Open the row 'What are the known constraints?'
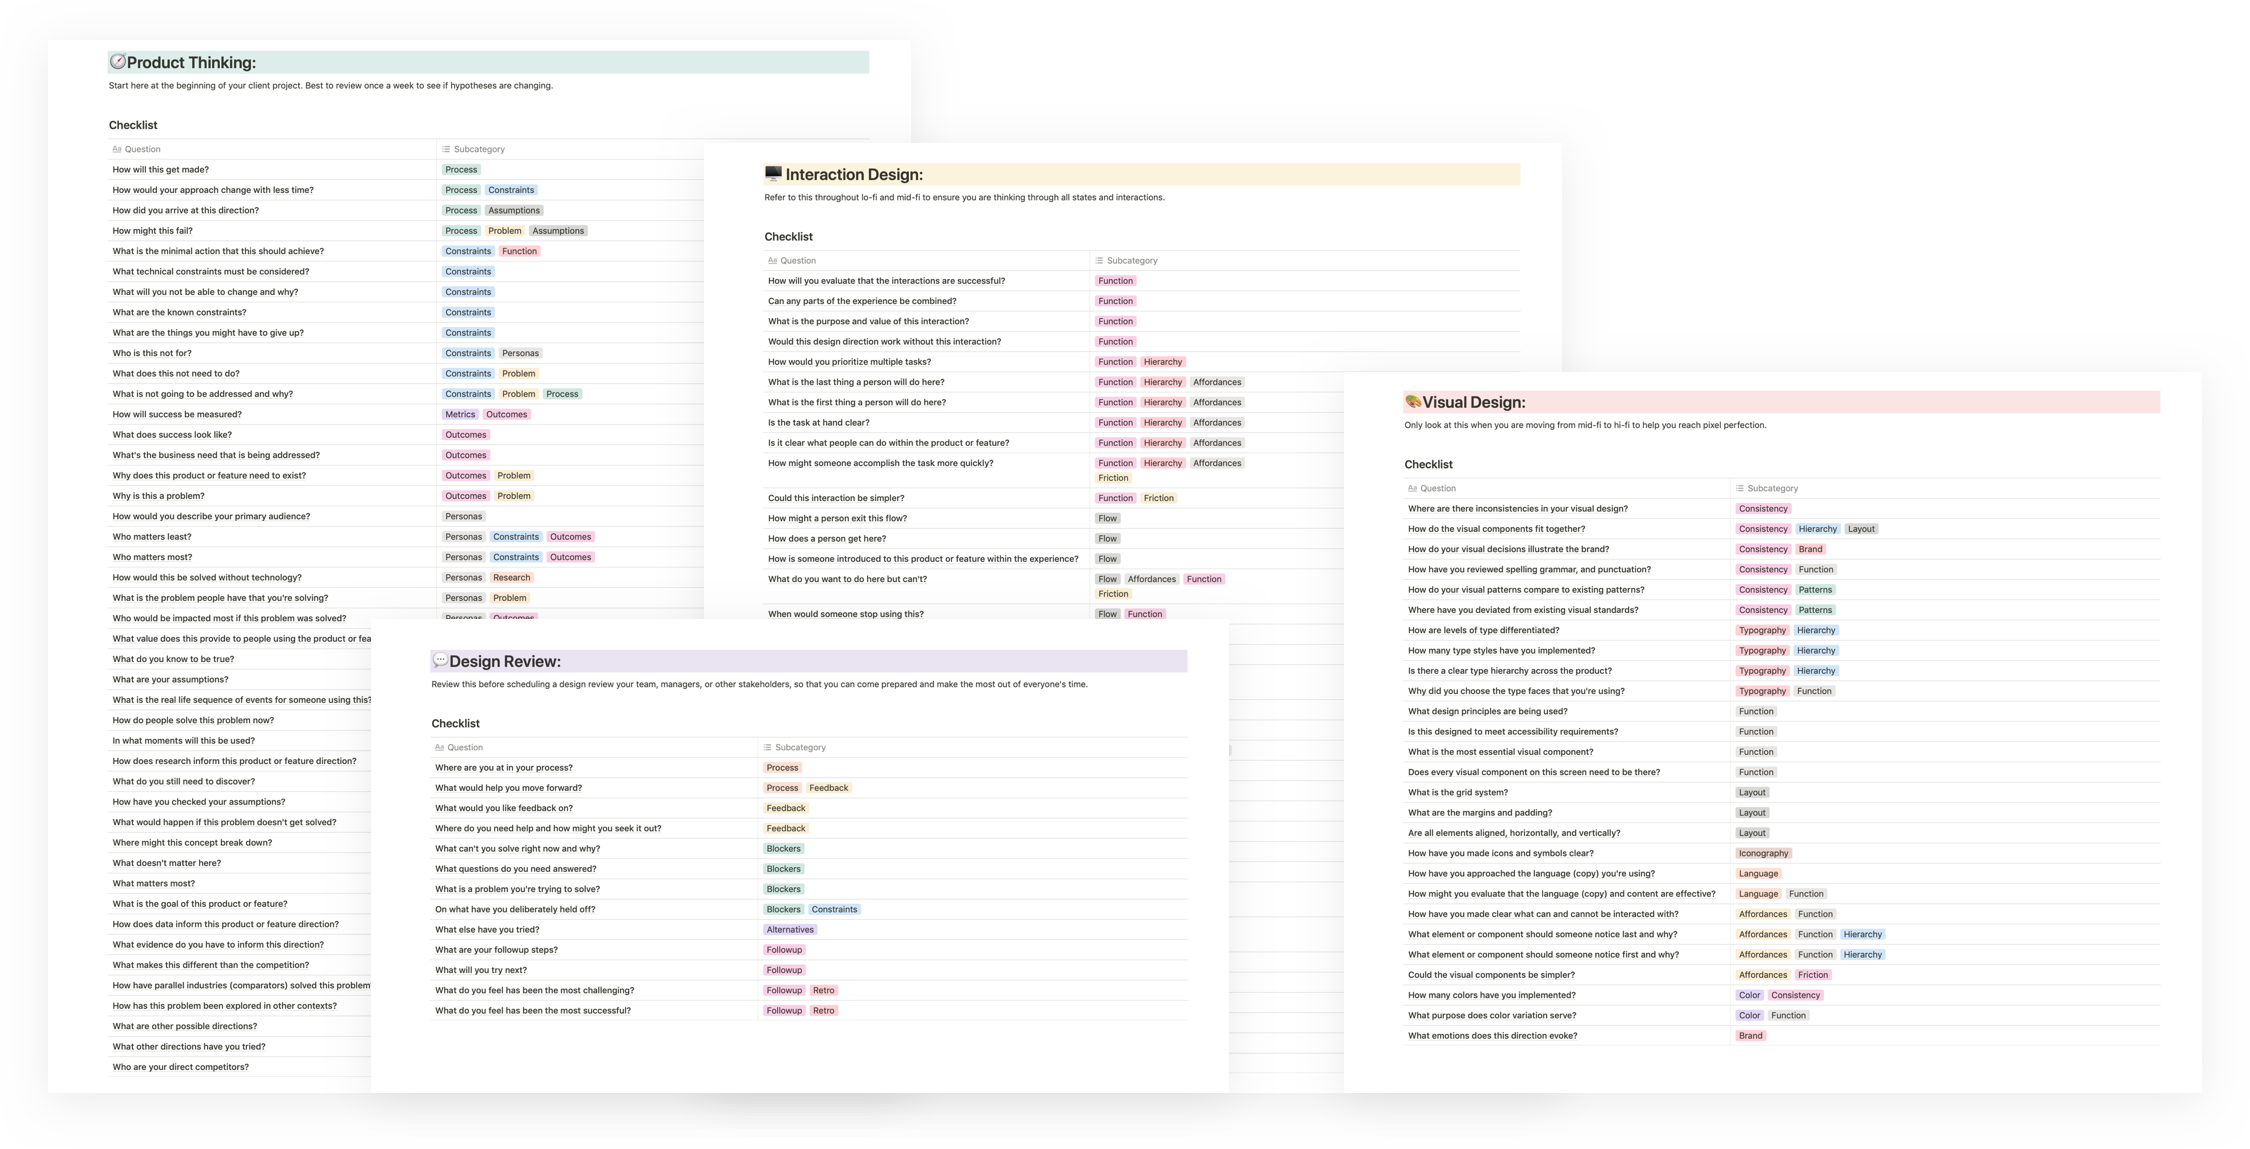 (x=179, y=313)
